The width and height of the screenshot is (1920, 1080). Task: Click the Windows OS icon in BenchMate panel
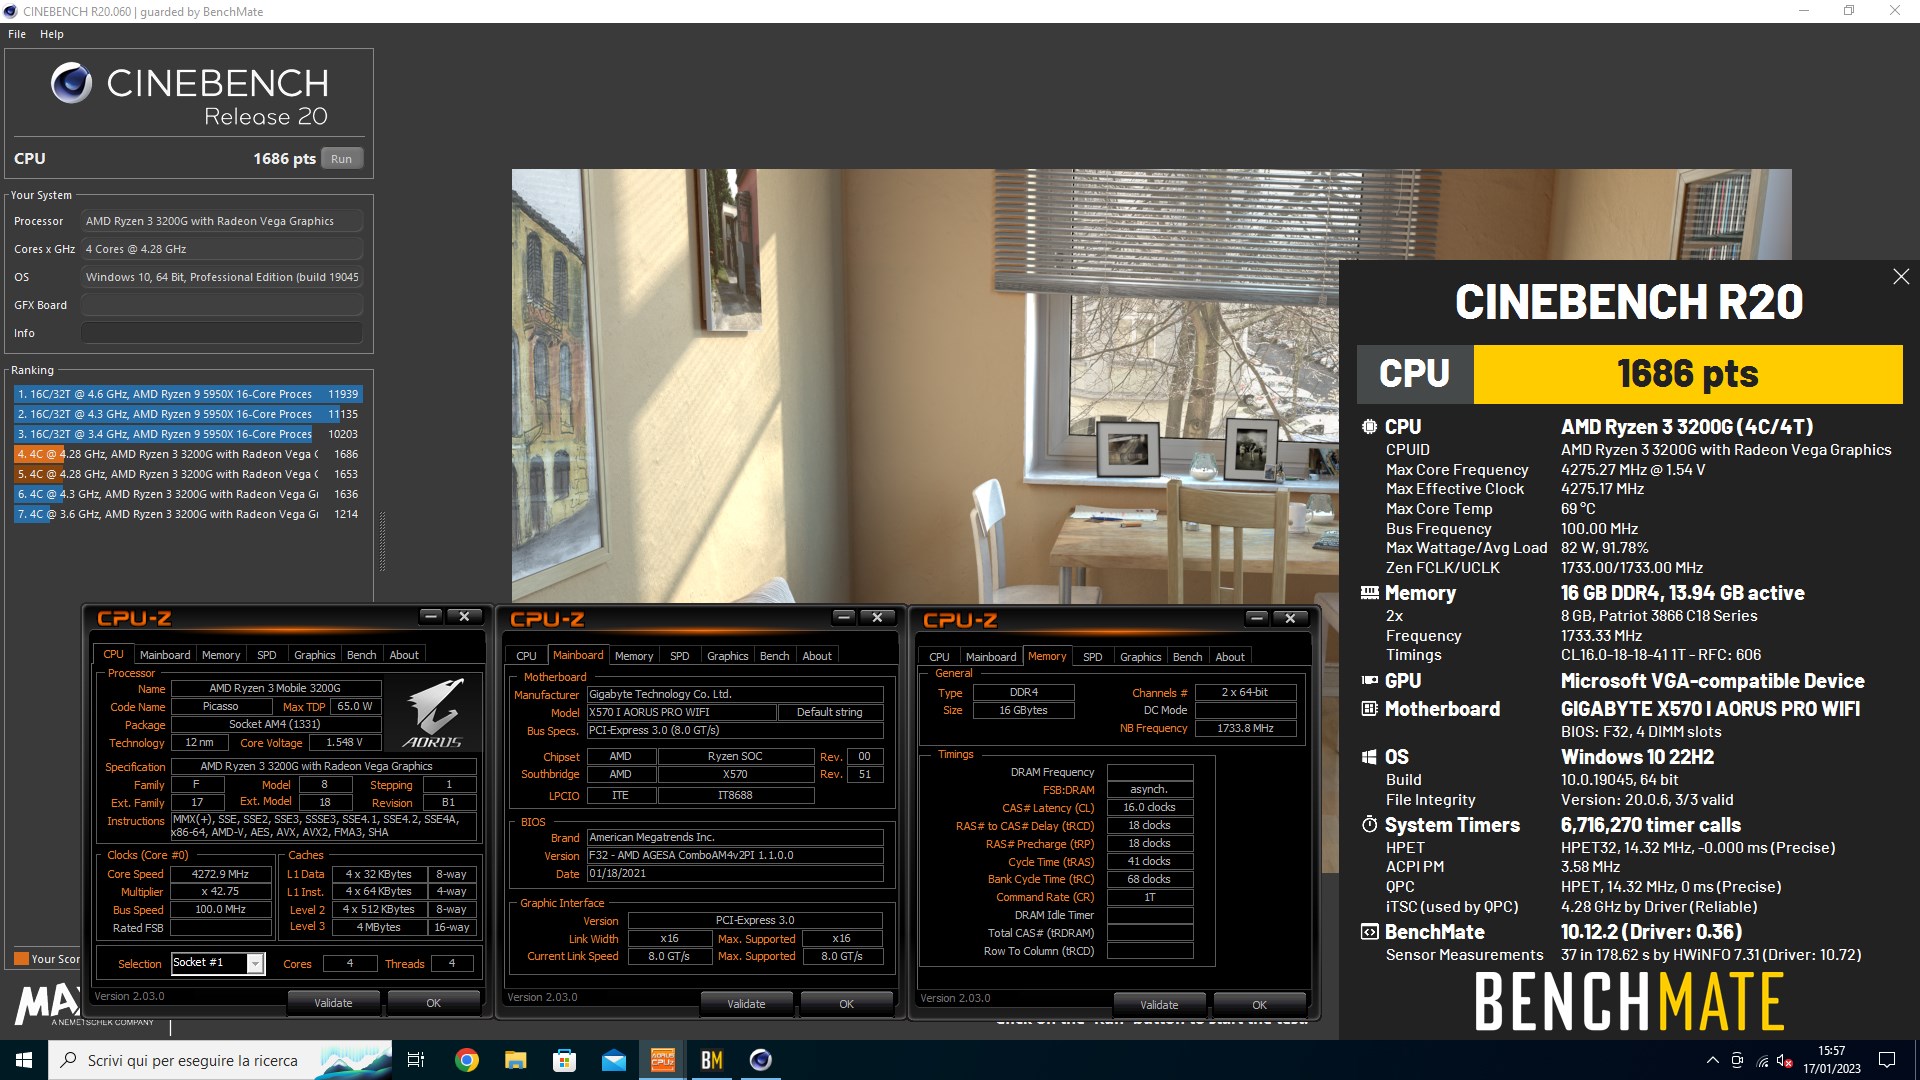(1369, 757)
